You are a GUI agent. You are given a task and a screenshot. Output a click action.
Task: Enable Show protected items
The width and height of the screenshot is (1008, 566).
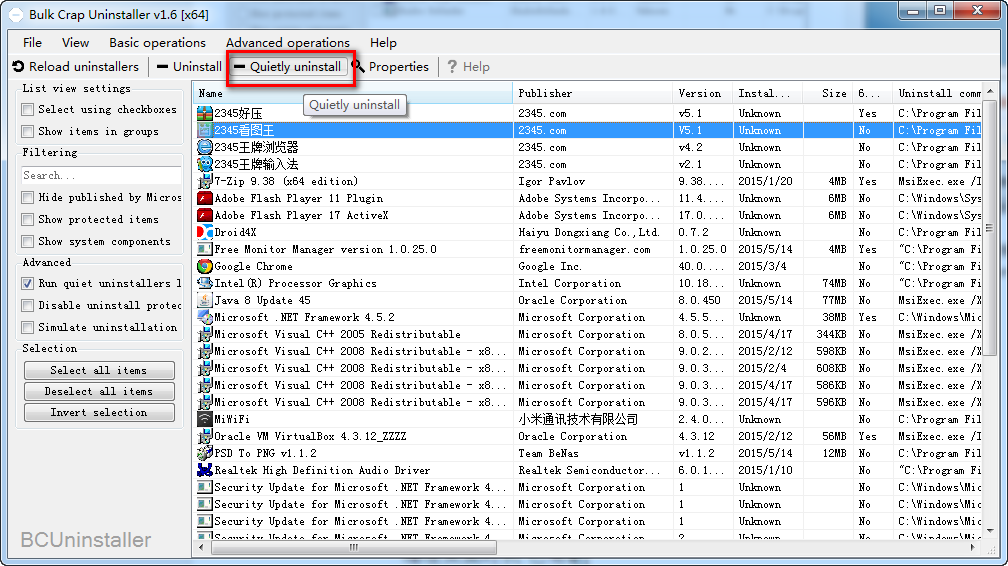click(28, 220)
